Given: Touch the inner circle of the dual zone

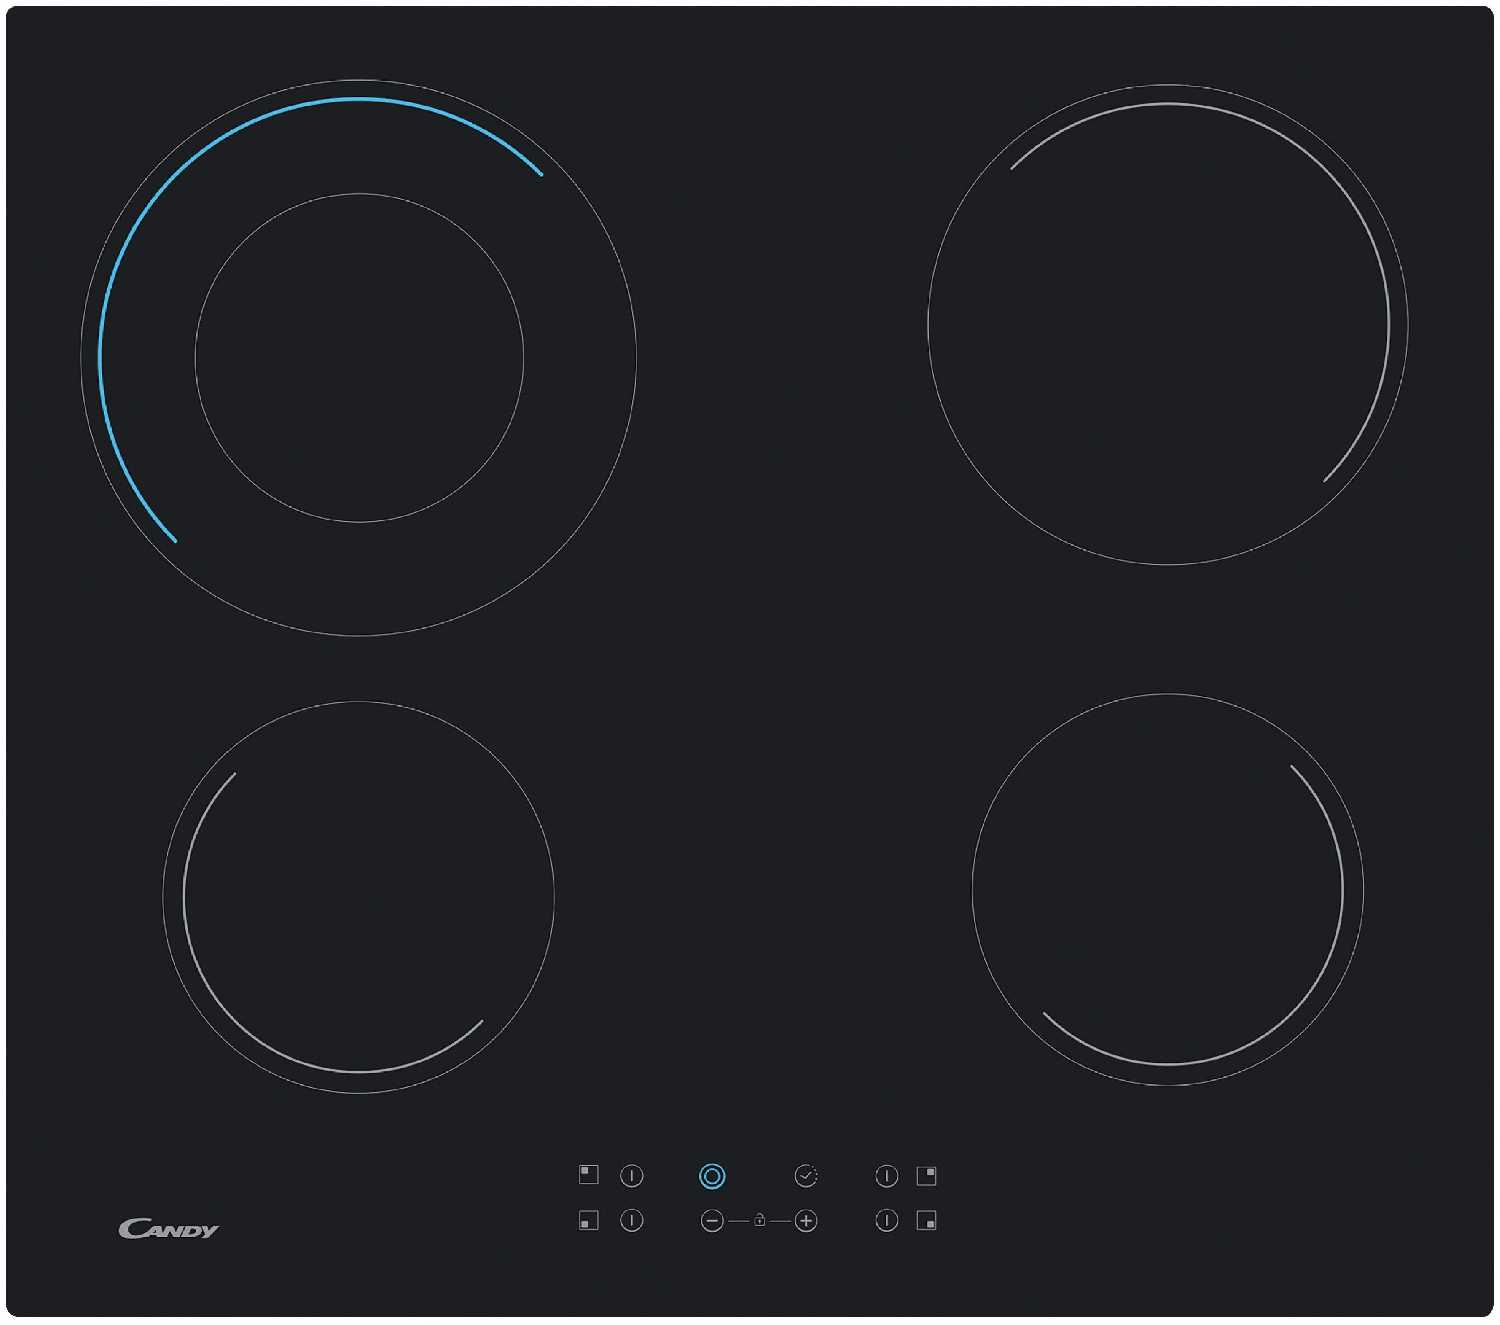Looking at the screenshot, I should (x=359, y=357).
